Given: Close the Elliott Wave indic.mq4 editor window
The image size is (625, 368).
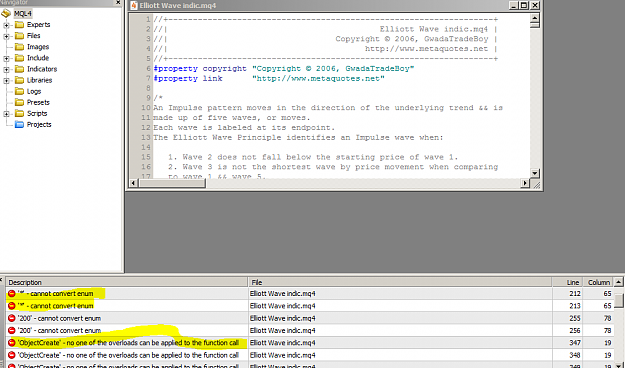Looking at the screenshot, I should tap(535, 6).
